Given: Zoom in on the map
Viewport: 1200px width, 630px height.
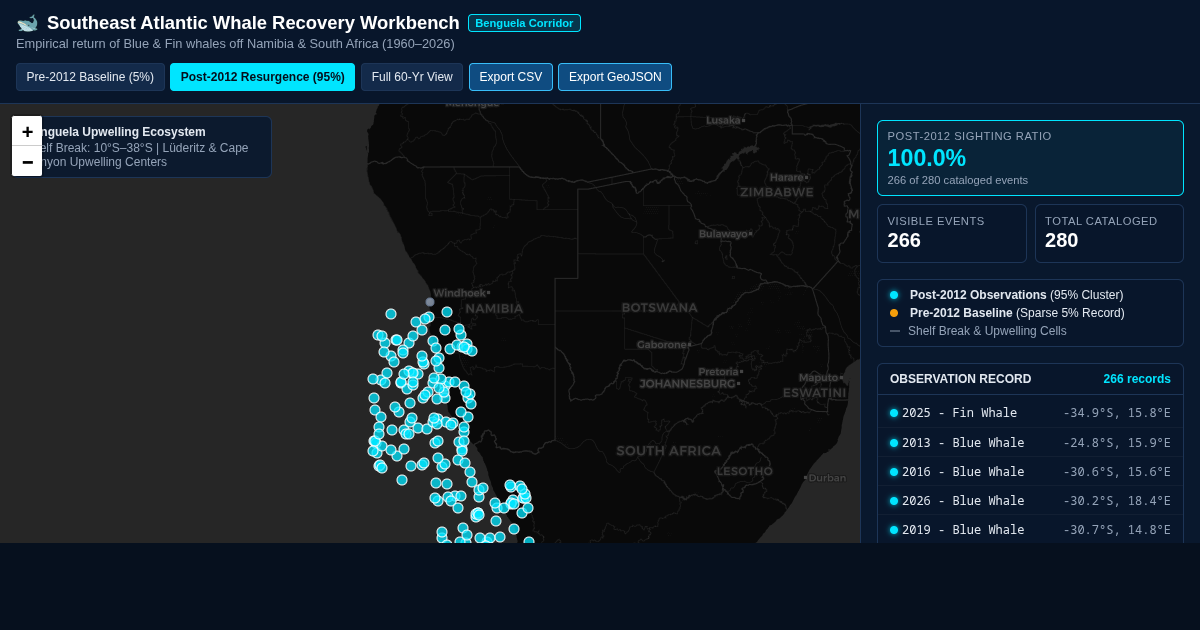Looking at the screenshot, I should tap(27, 131).
